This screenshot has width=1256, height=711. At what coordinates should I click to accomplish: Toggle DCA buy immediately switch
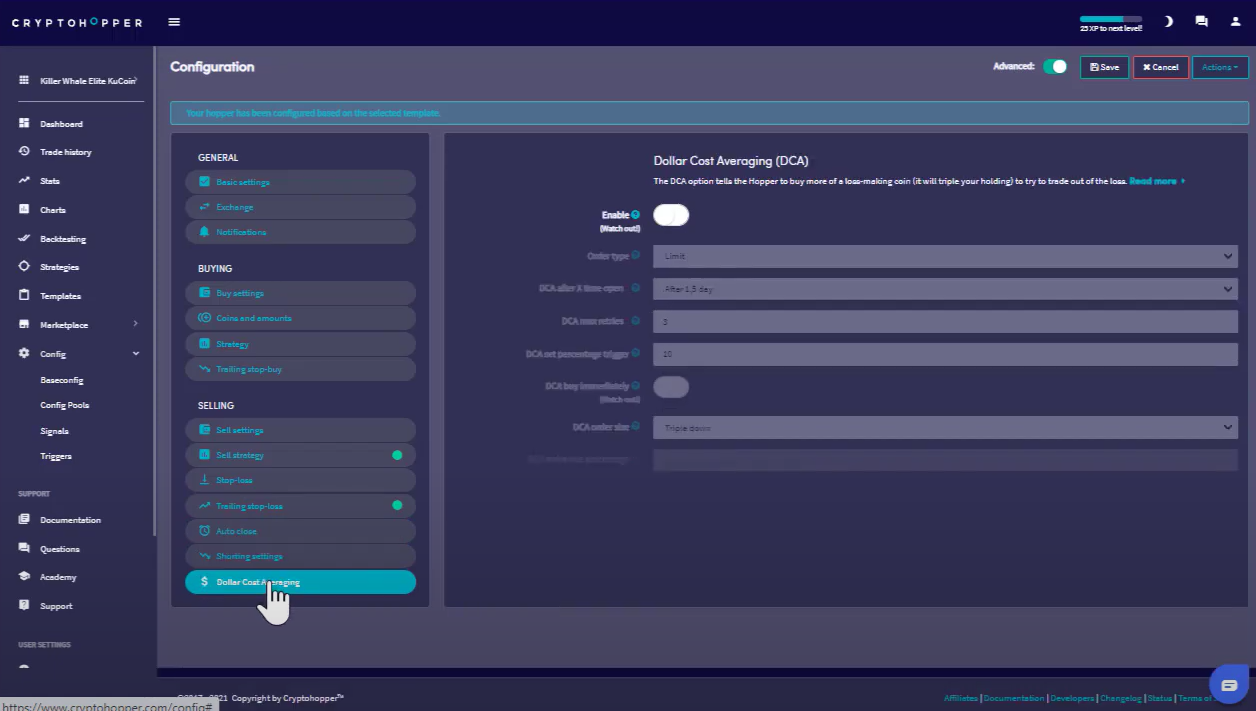pyautogui.click(x=671, y=387)
